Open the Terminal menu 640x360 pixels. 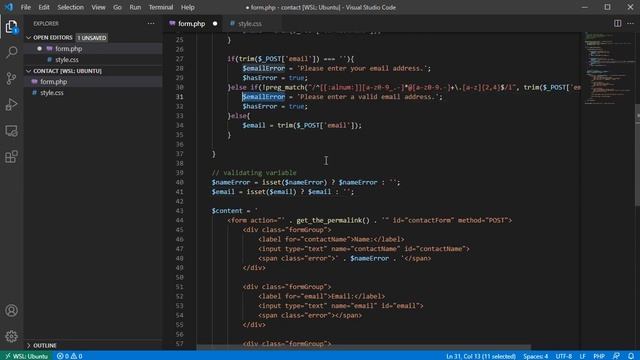[161, 7]
